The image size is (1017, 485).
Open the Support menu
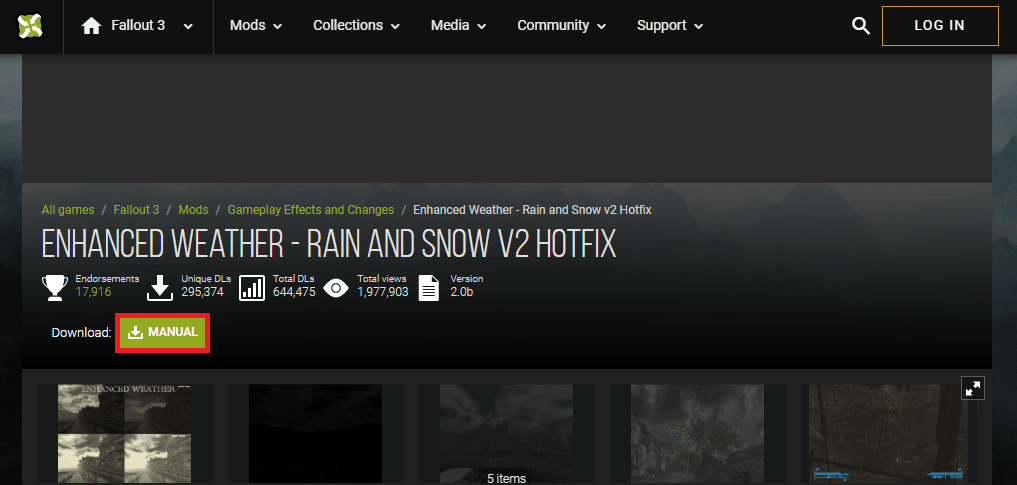(x=670, y=25)
